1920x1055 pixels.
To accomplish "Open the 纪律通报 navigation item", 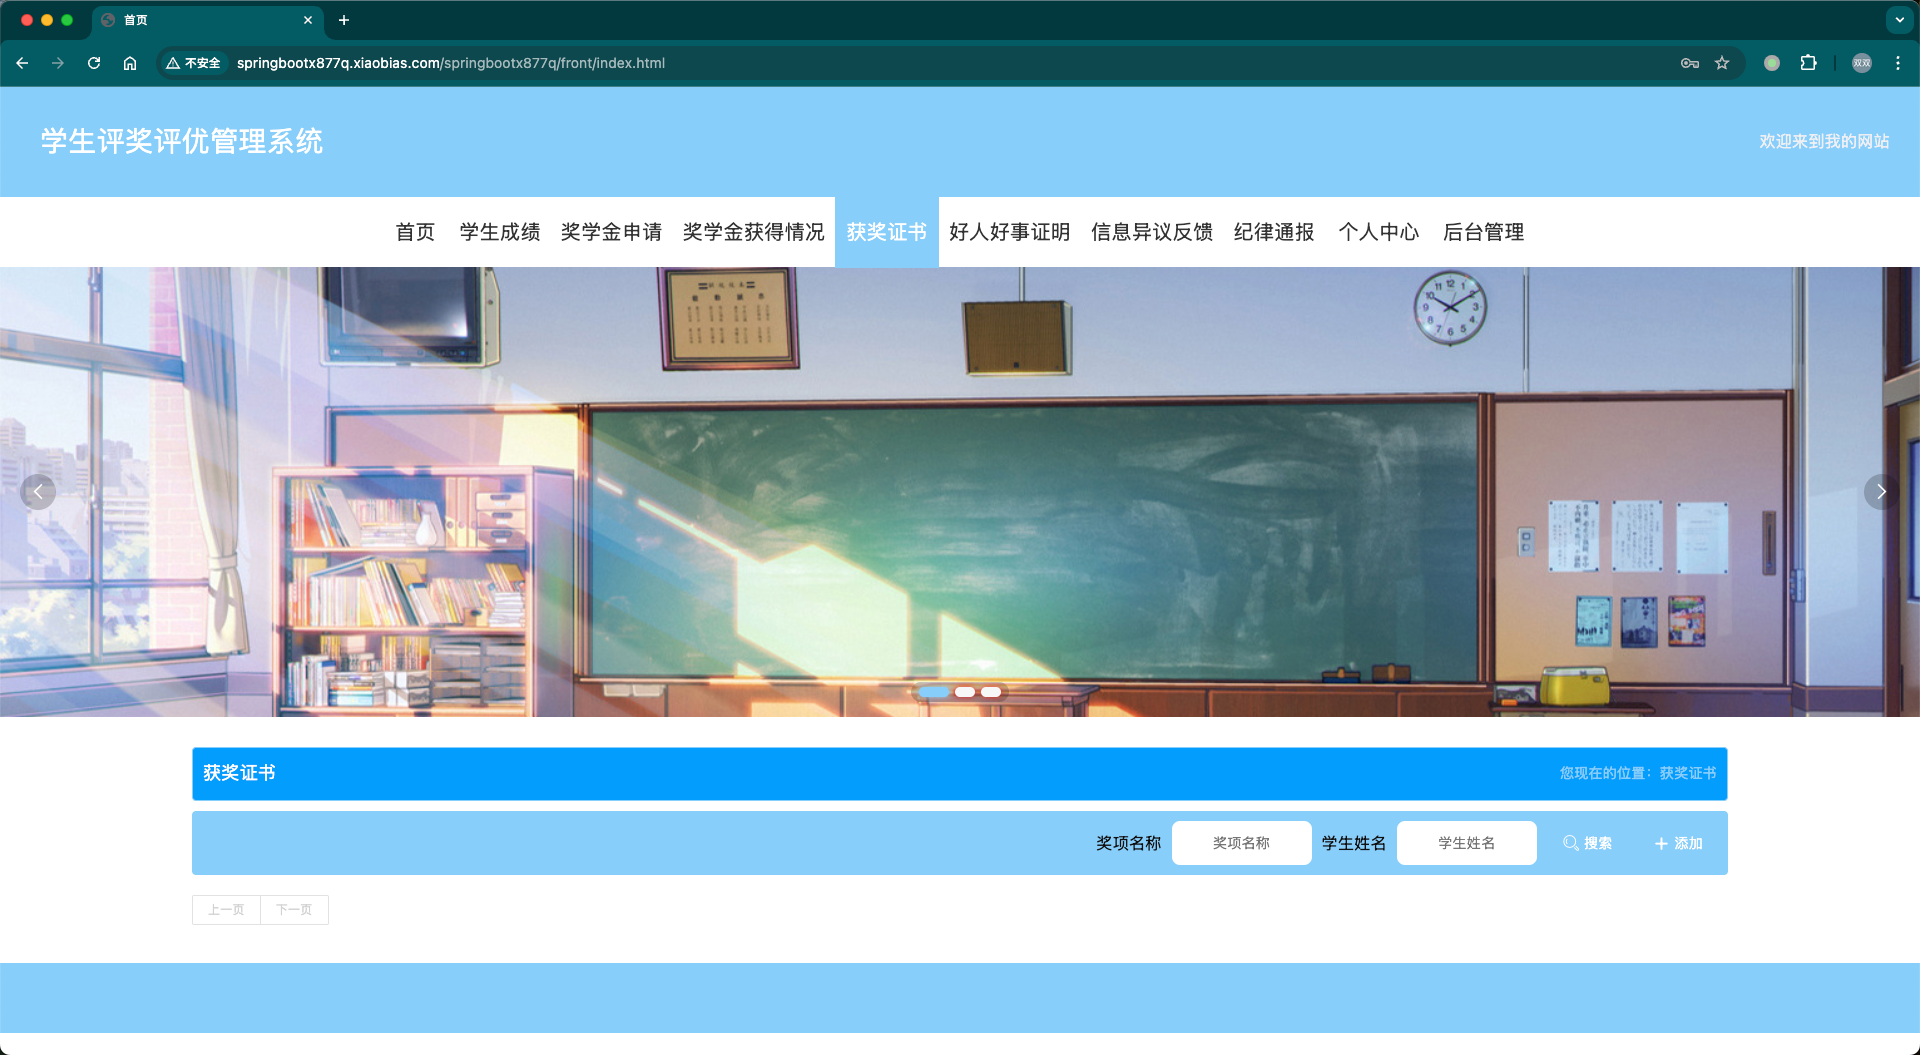I will (x=1274, y=232).
